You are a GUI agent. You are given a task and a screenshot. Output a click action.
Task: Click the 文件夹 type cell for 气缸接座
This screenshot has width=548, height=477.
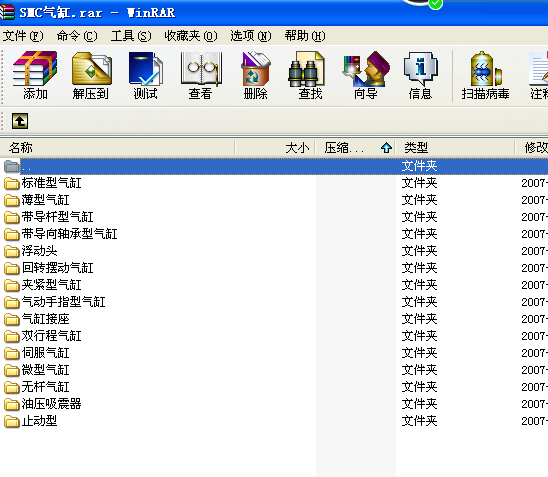pyautogui.click(x=419, y=319)
